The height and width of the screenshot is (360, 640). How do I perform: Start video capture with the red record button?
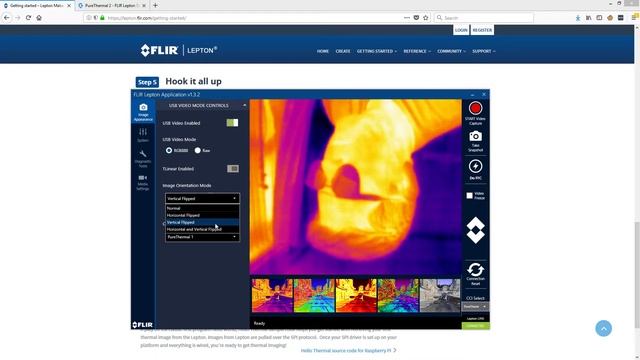pos(475,108)
